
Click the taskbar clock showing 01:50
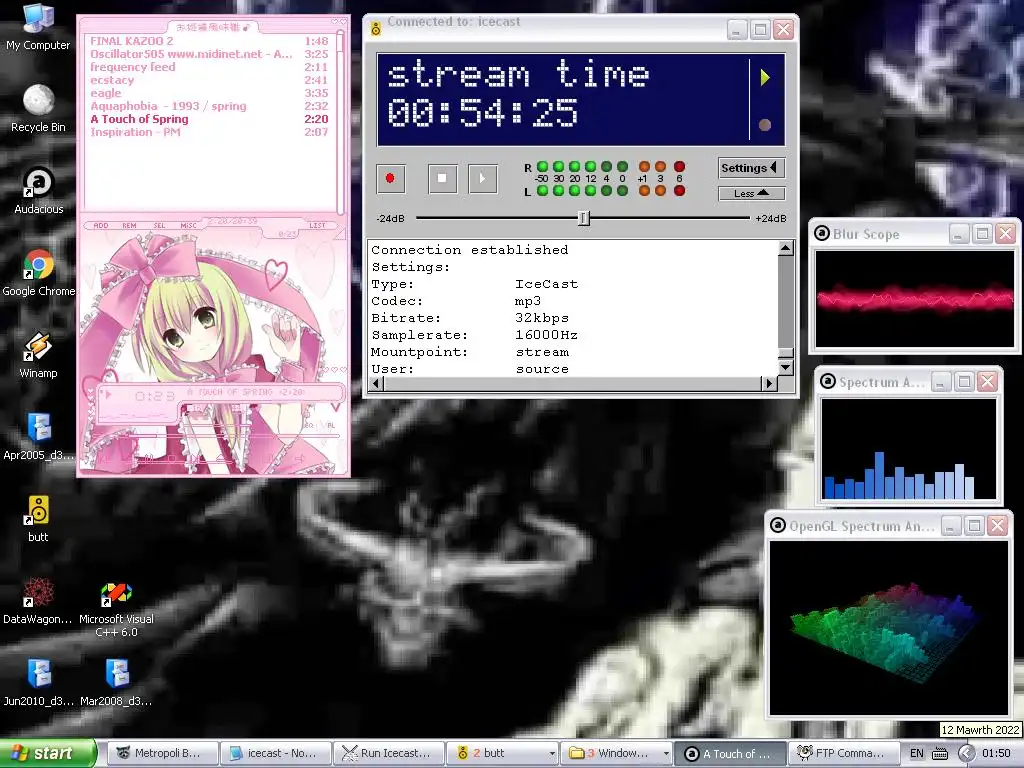pyautogui.click(x=997, y=753)
